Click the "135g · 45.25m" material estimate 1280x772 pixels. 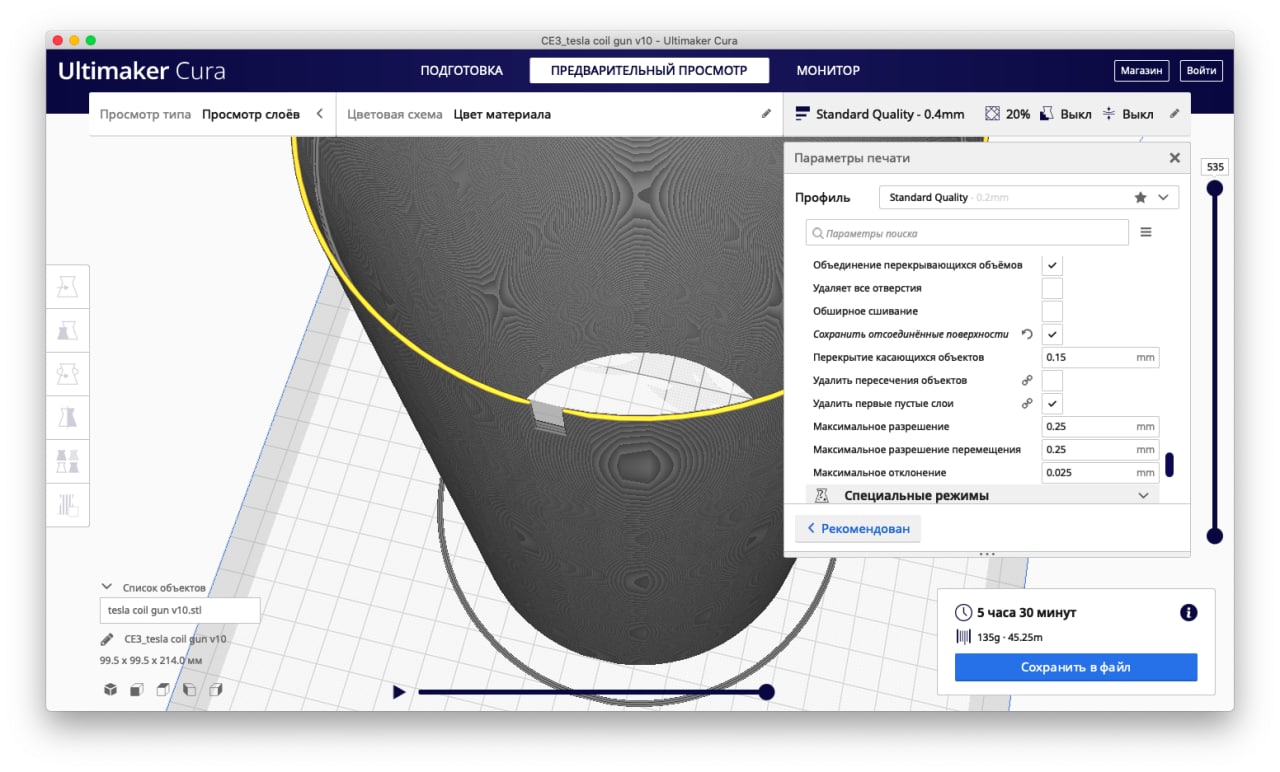(1010, 637)
